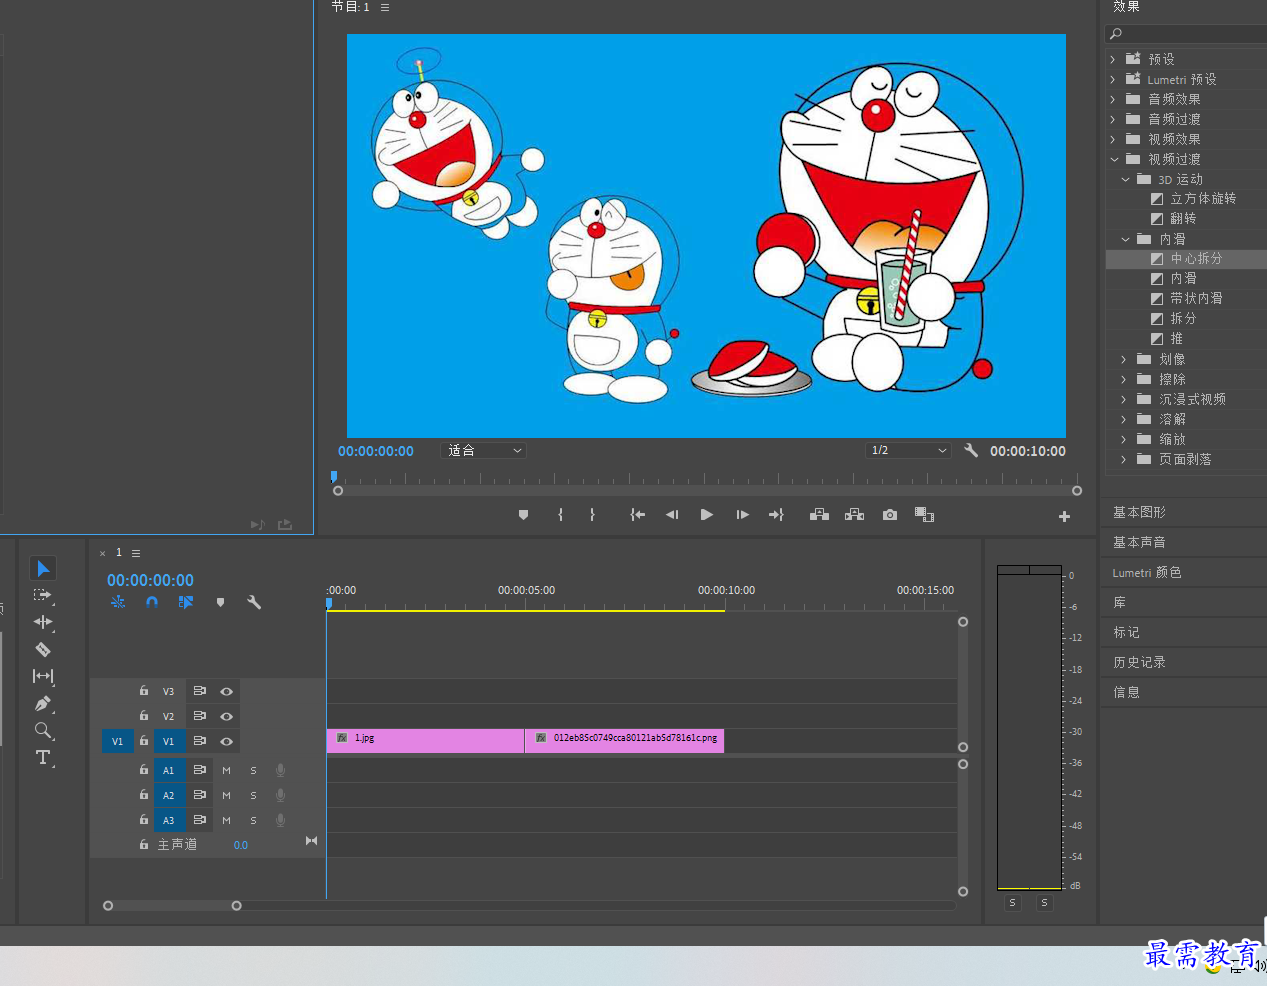Open Comparison View in program monitor

tap(924, 515)
